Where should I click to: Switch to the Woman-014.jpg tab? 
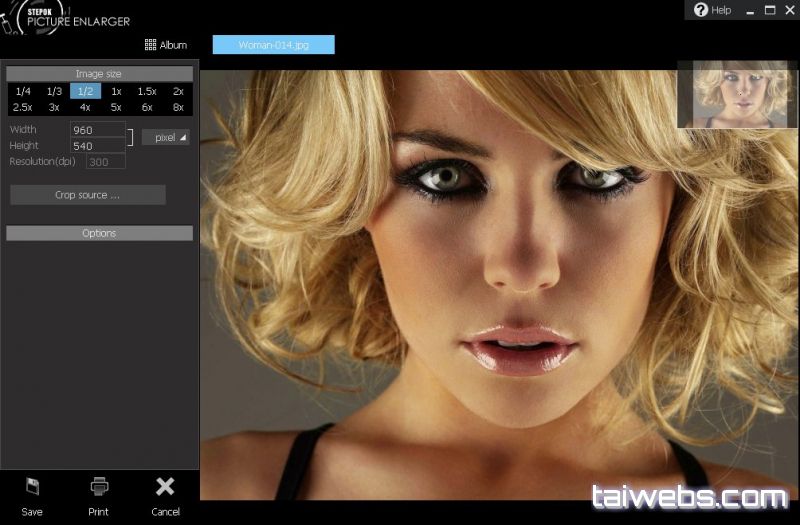[x=273, y=45]
